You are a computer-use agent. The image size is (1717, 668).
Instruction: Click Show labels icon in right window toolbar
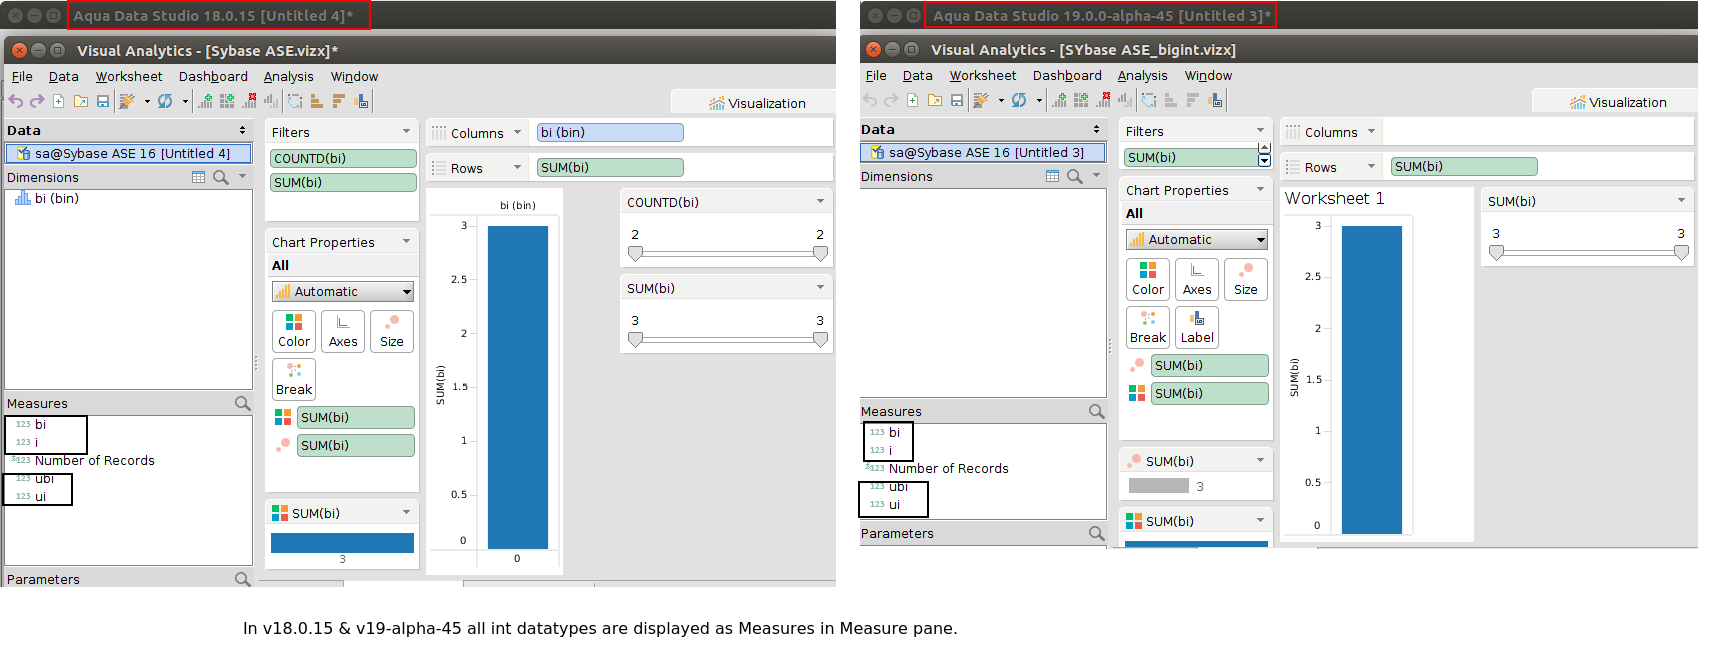click(x=1215, y=100)
